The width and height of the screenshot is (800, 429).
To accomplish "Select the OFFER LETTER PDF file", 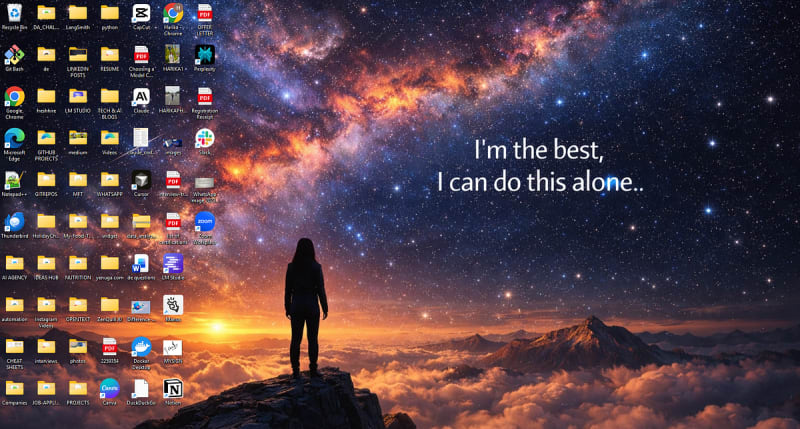I will (205, 13).
